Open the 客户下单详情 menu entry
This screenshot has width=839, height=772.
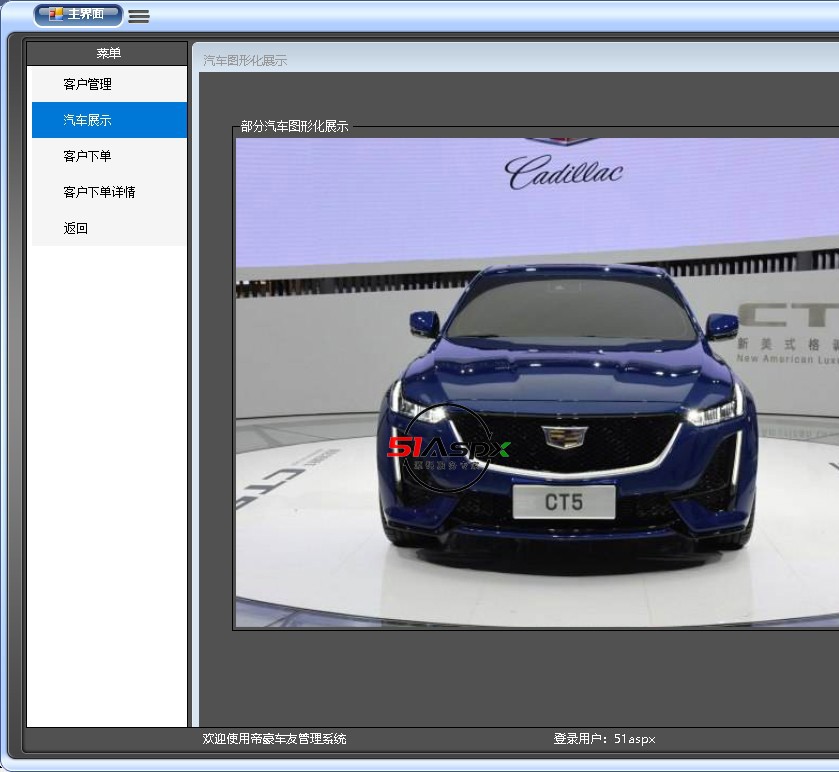click(99, 192)
